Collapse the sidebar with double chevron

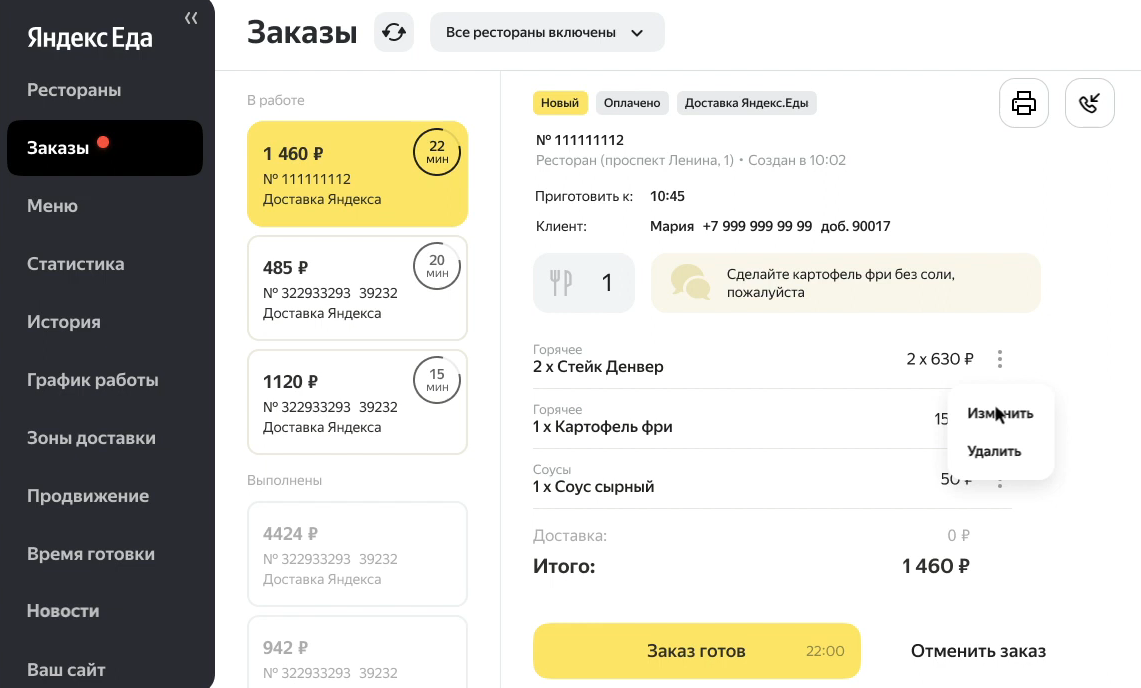pyautogui.click(x=191, y=18)
